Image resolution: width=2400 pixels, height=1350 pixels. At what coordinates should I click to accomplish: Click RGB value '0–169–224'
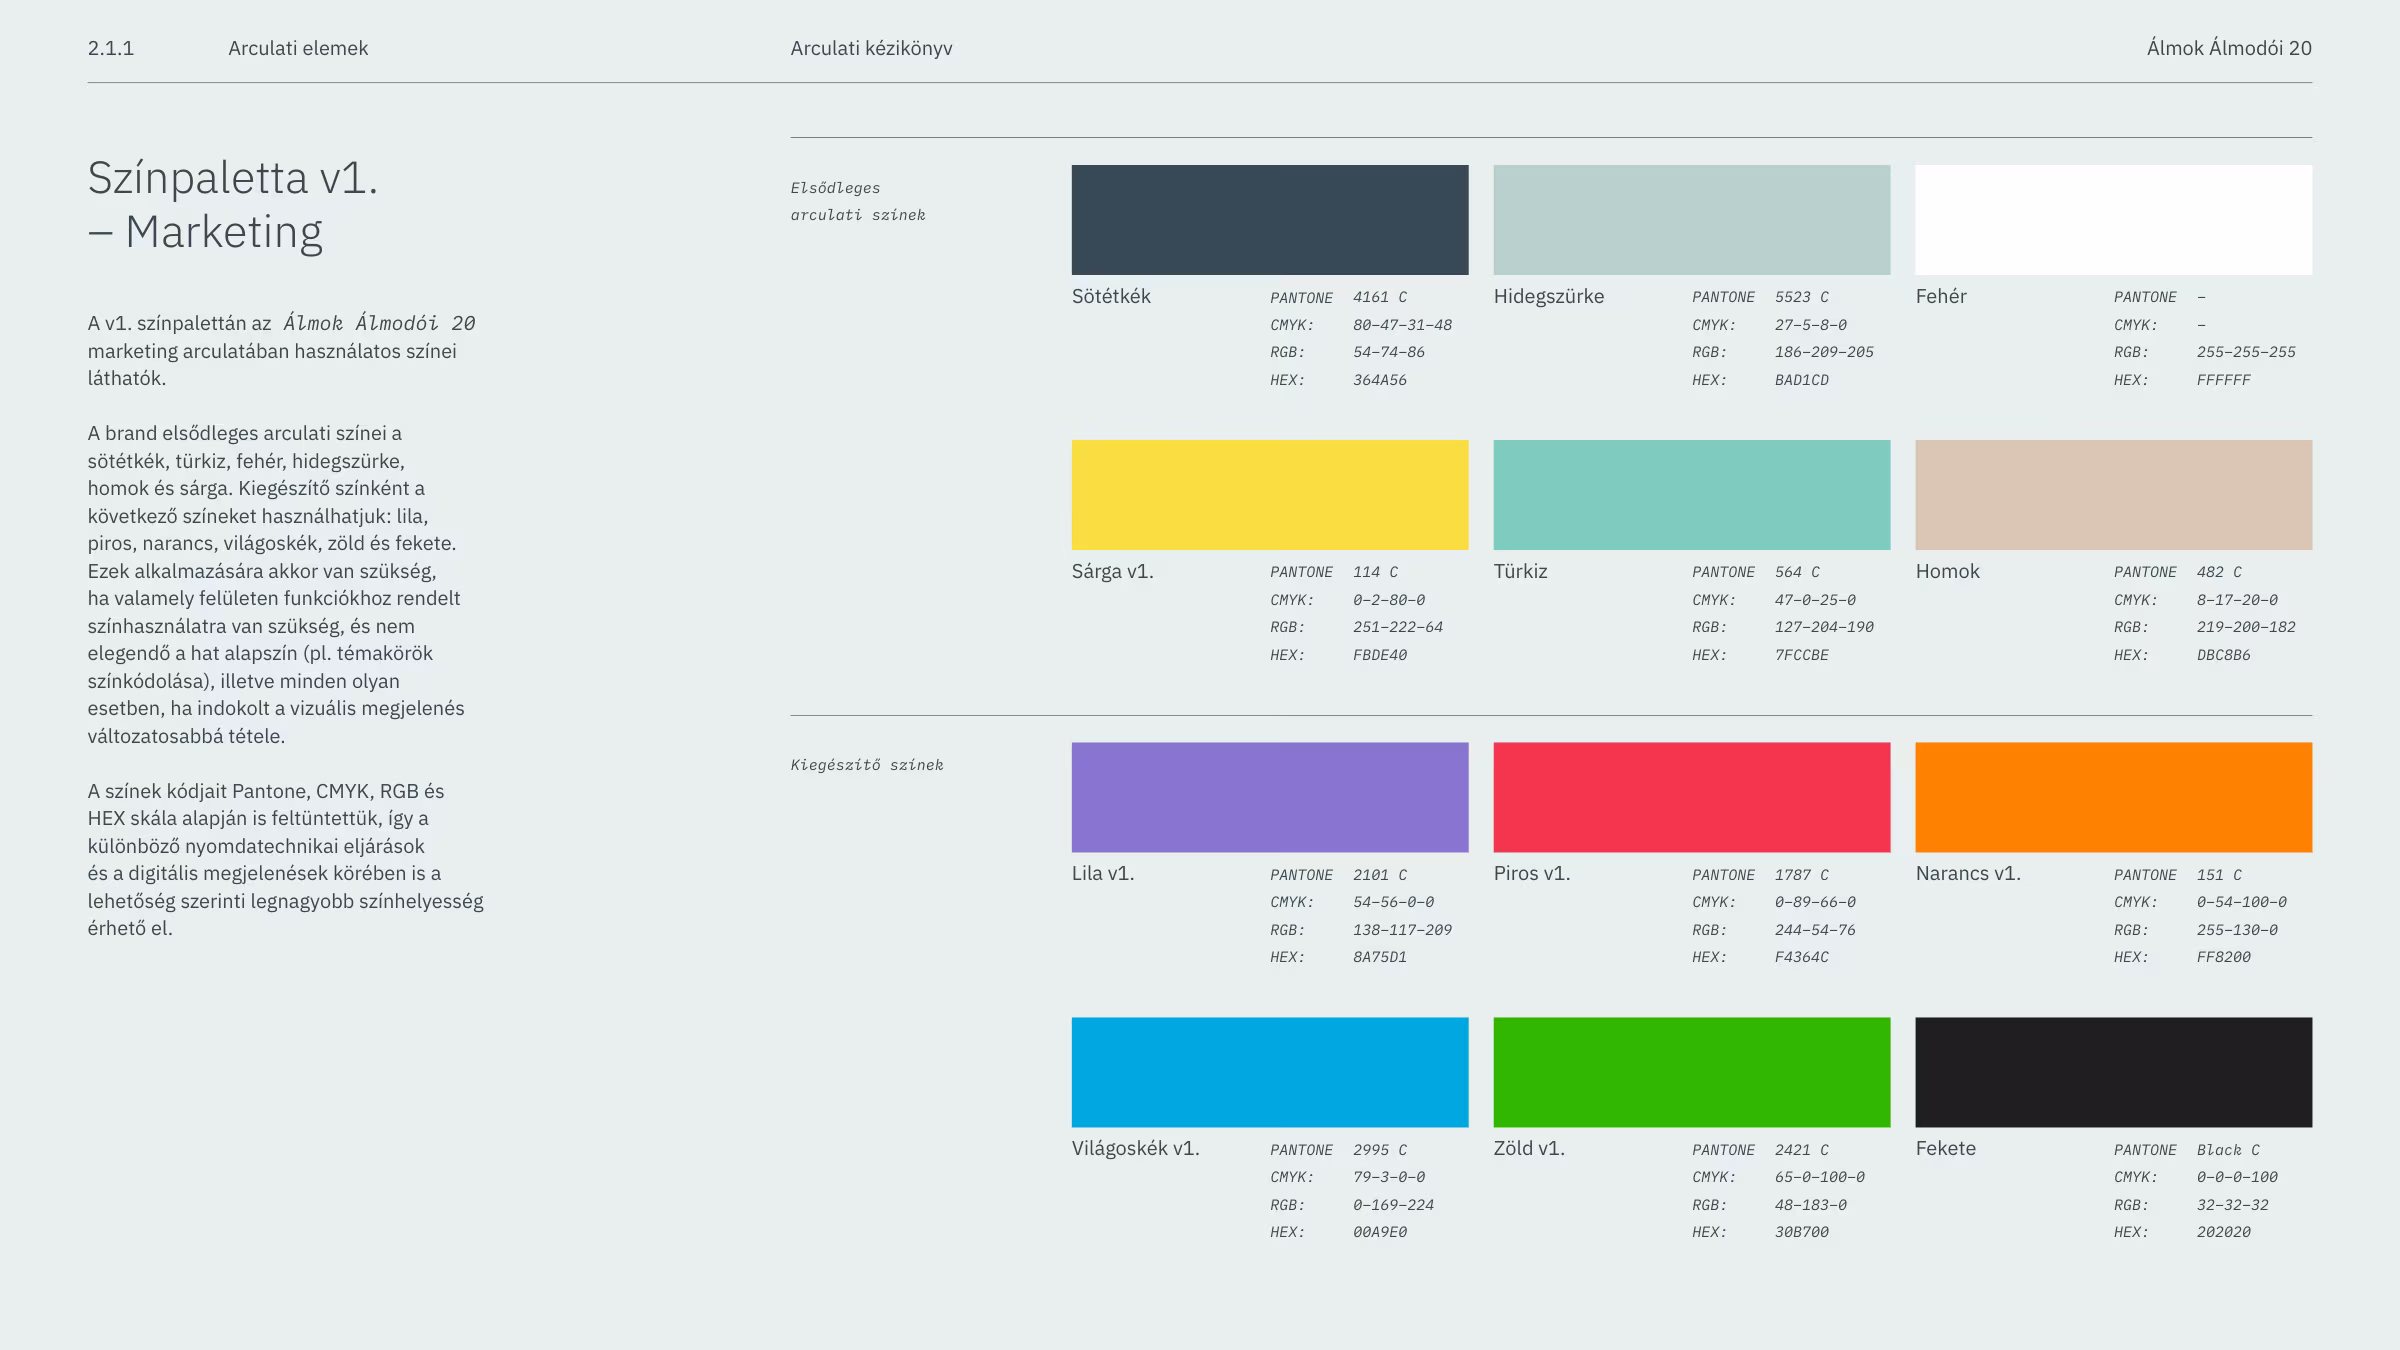[1394, 1205]
